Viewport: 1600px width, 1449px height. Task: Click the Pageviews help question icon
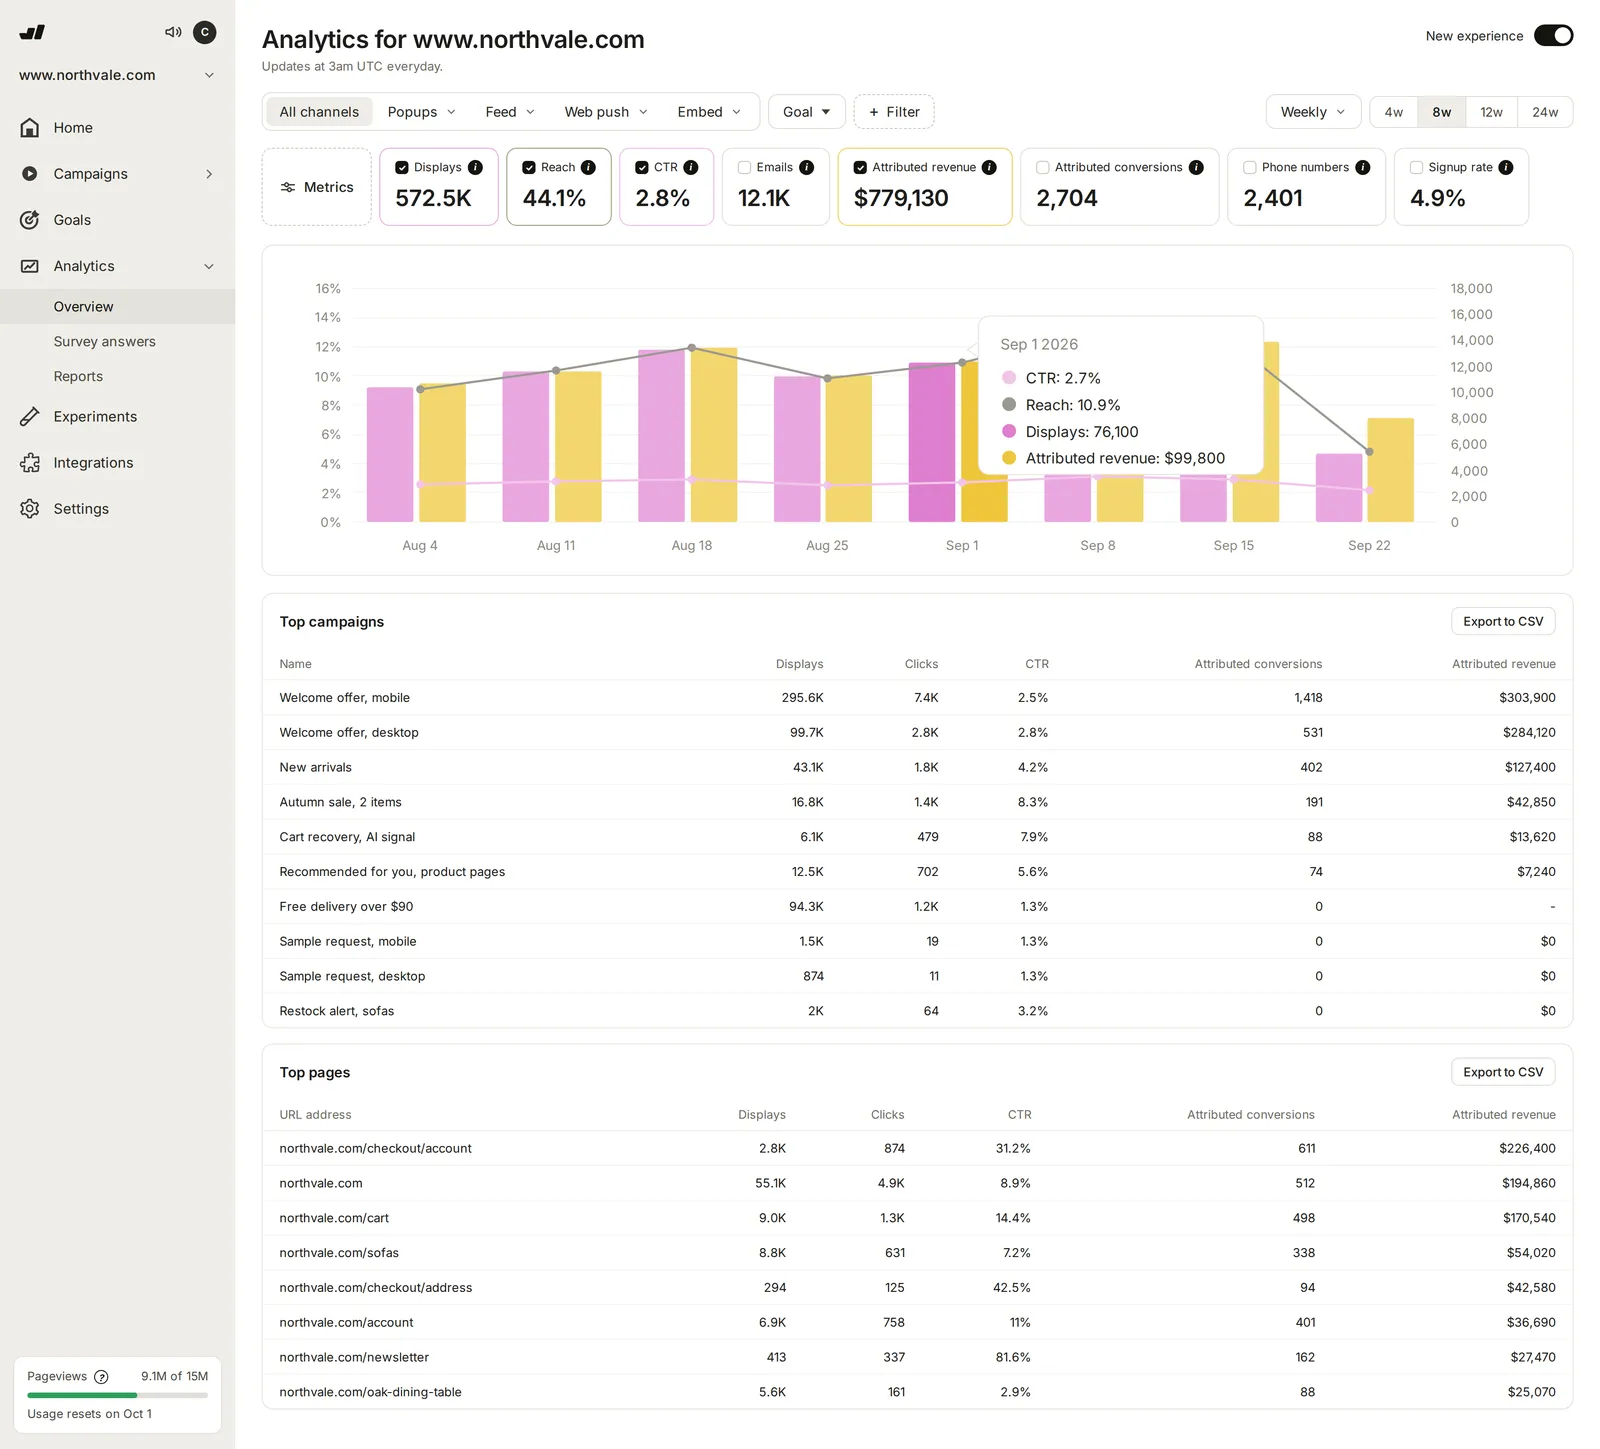click(101, 1377)
